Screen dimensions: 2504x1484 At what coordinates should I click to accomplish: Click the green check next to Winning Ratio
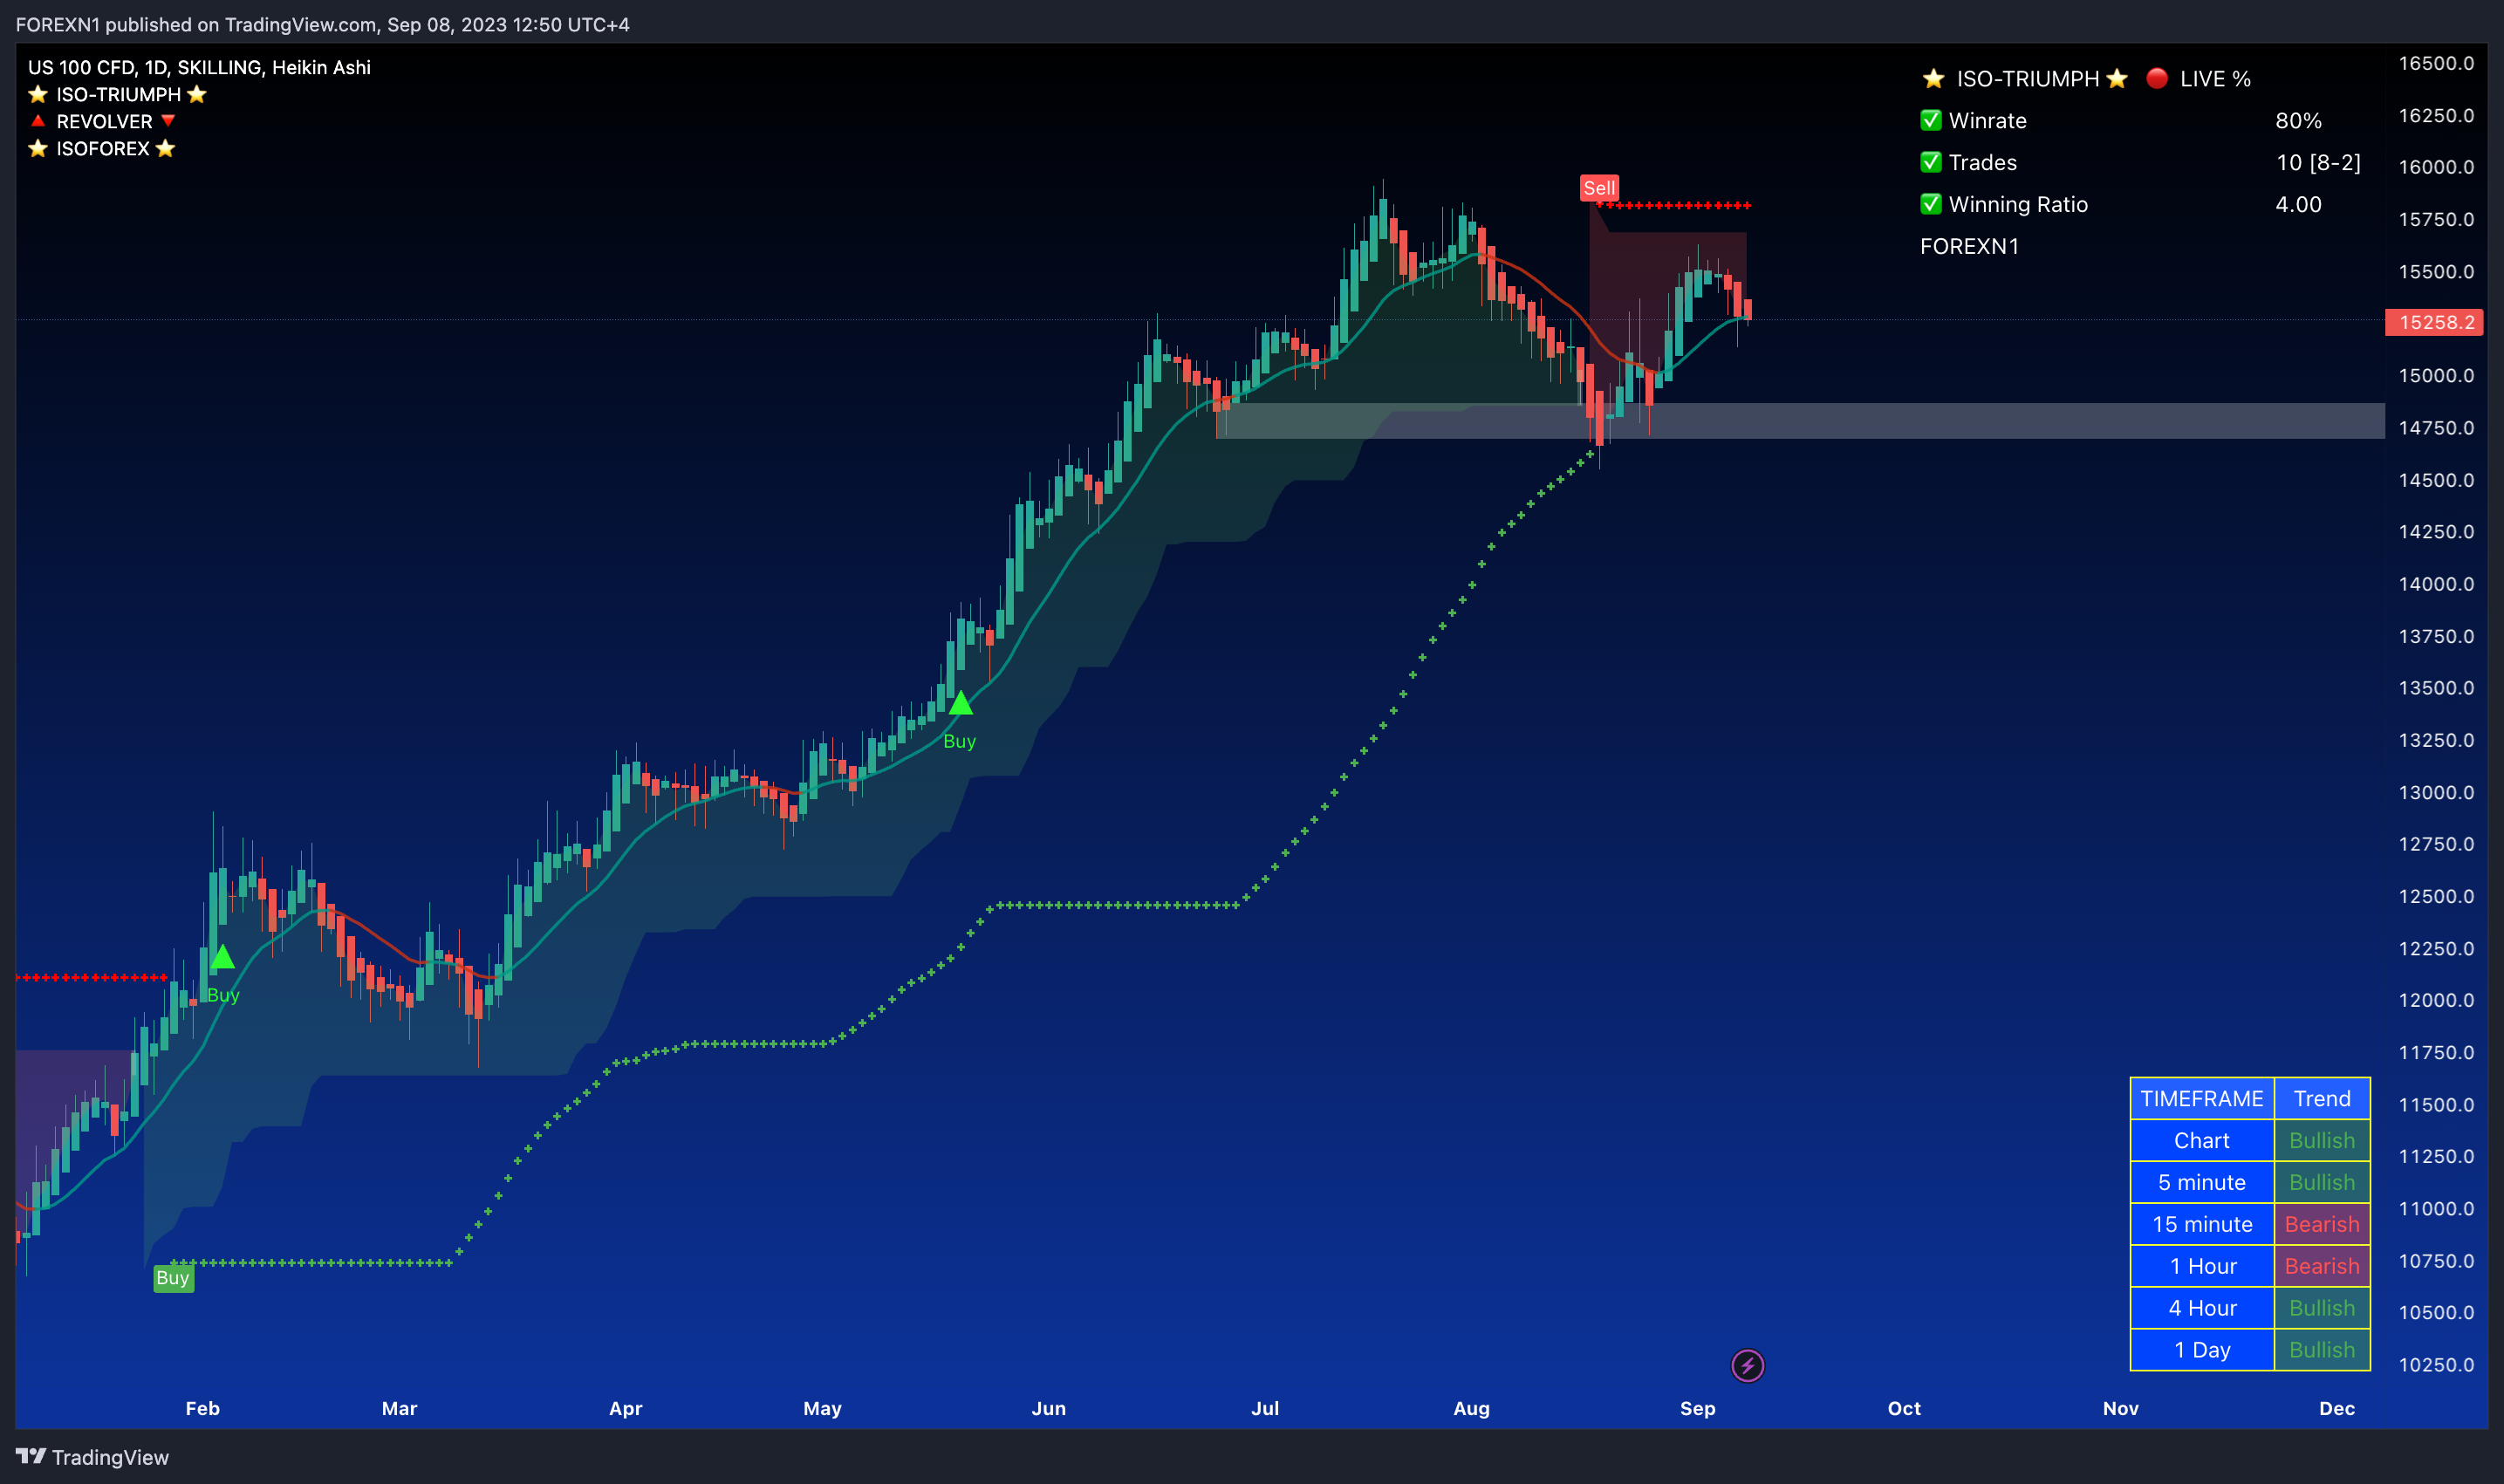(x=1931, y=204)
